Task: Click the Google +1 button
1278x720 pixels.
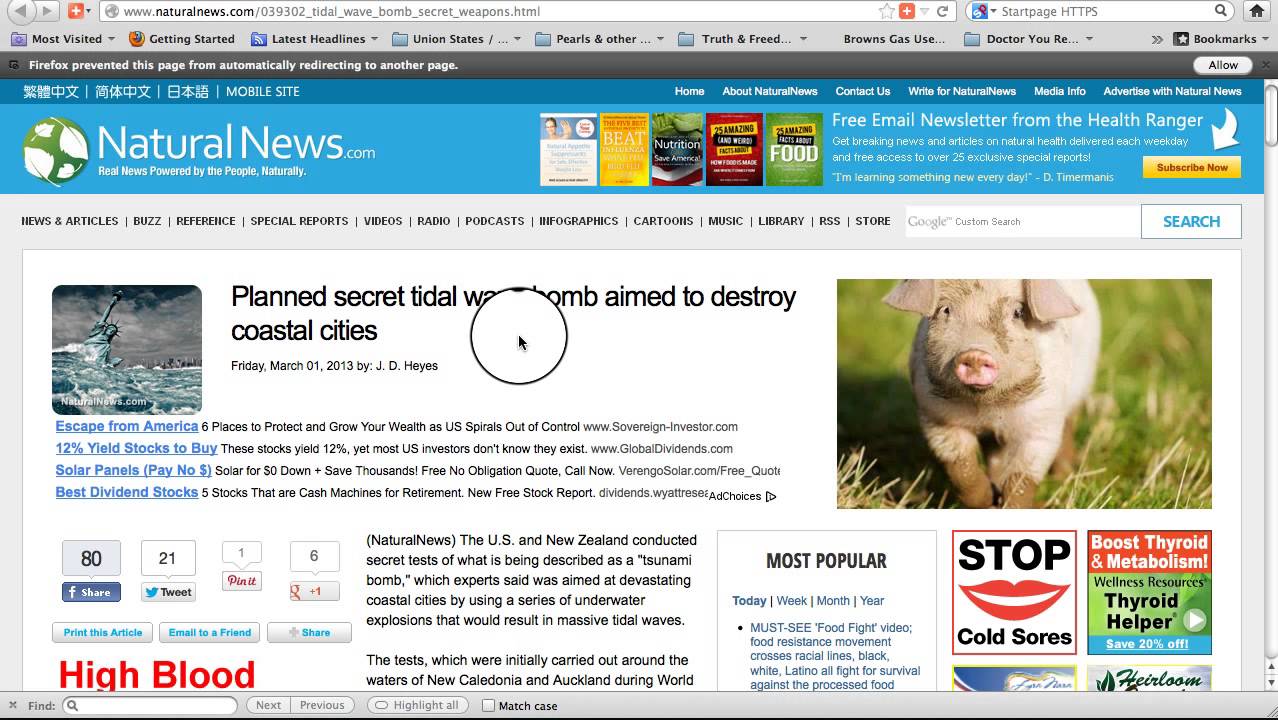Action: [314, 592]
